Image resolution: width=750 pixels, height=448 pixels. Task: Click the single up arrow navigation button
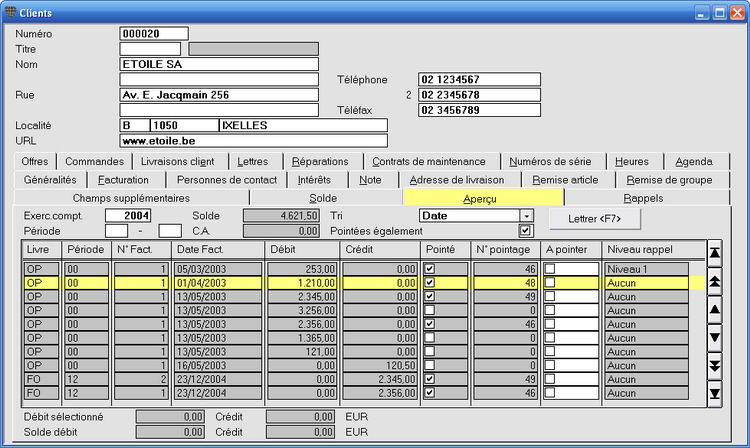(x=714, y=310)
